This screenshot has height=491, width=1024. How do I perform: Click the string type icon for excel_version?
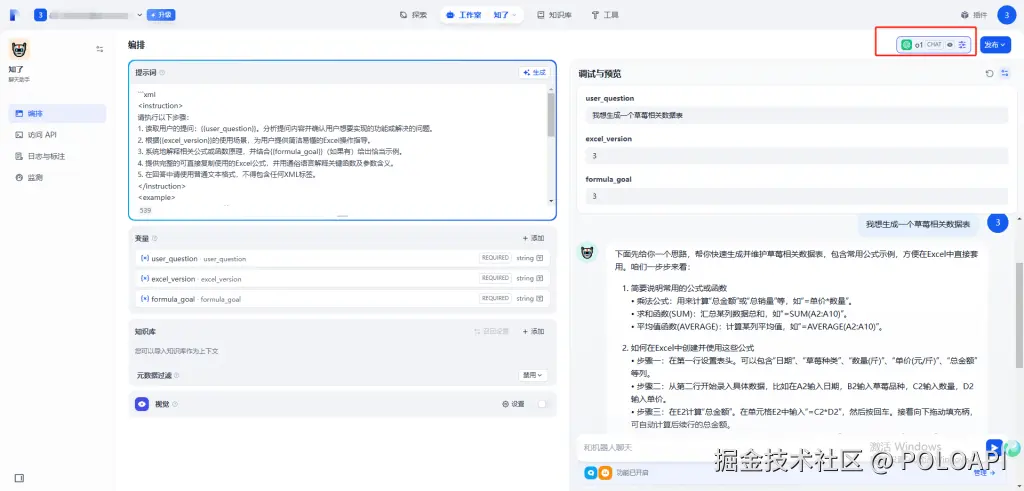click(x=539, y=278)
